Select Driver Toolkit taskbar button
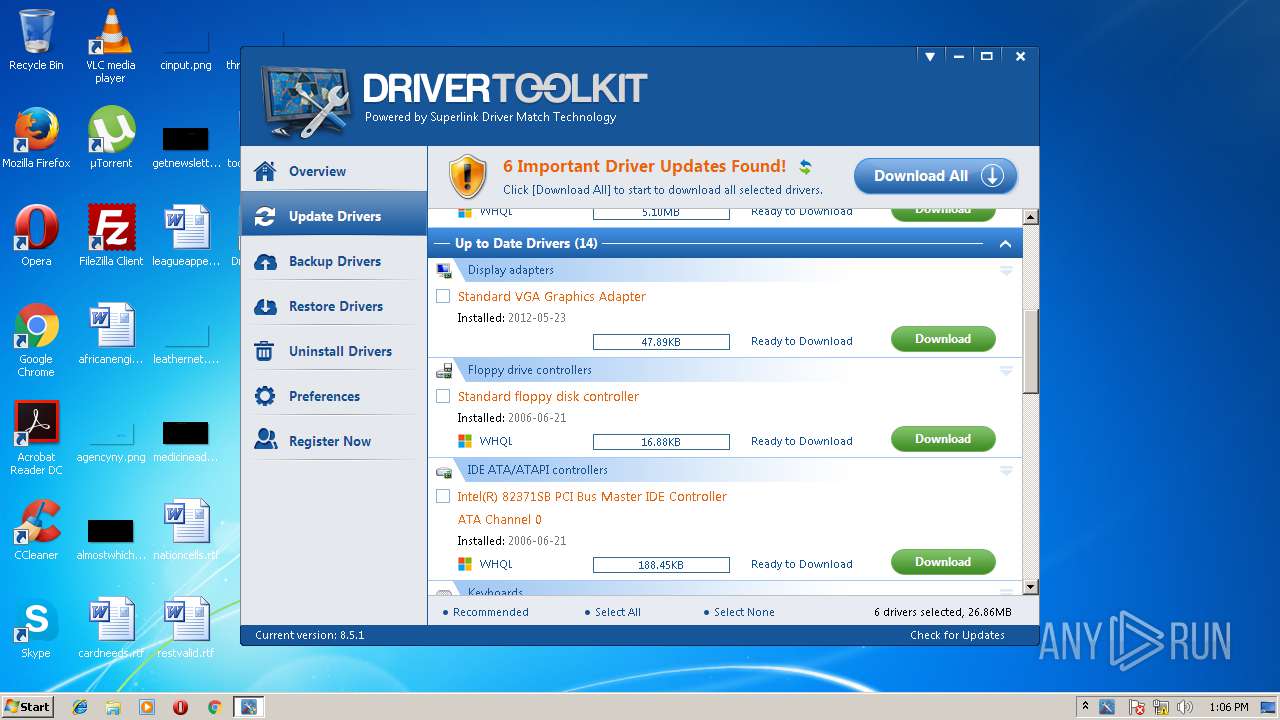Screen dimensions: 1280x720 247,707
